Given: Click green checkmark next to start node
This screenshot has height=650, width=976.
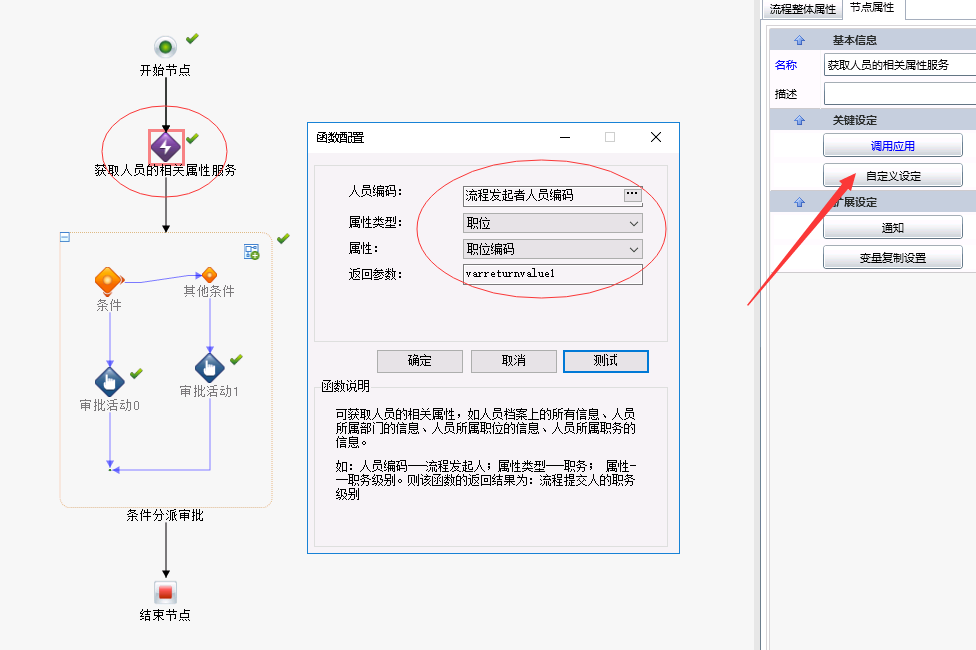Looking at the screenshot, I should click(192, 39).
